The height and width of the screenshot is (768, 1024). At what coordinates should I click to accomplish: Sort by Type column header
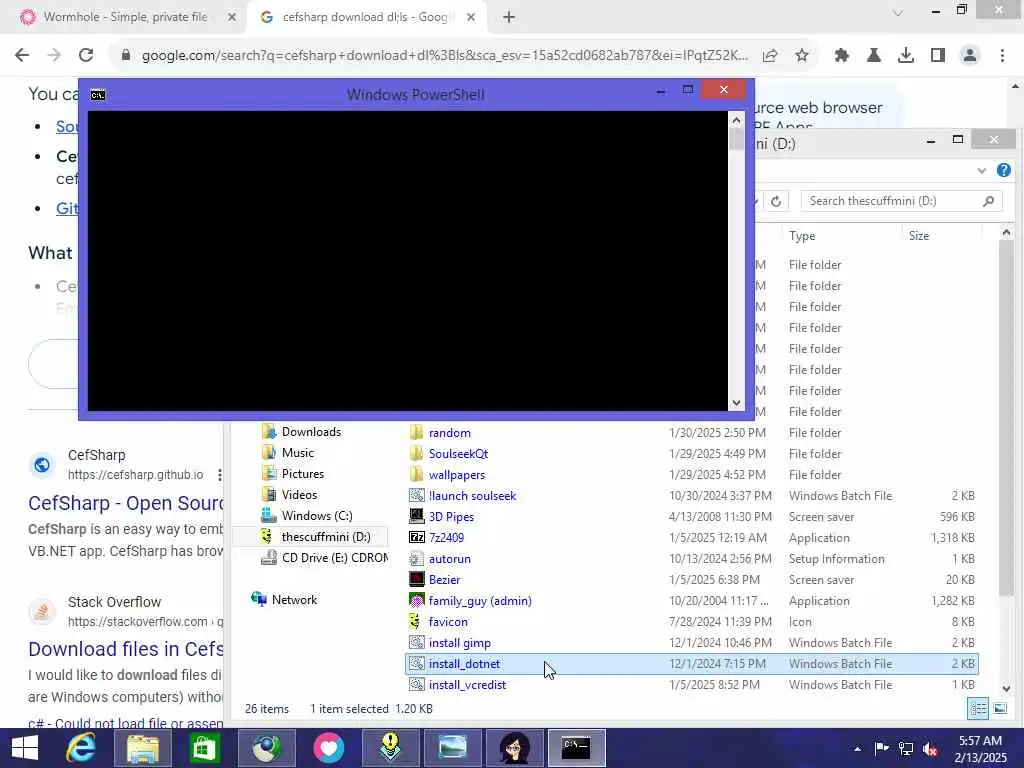[802, 236]
